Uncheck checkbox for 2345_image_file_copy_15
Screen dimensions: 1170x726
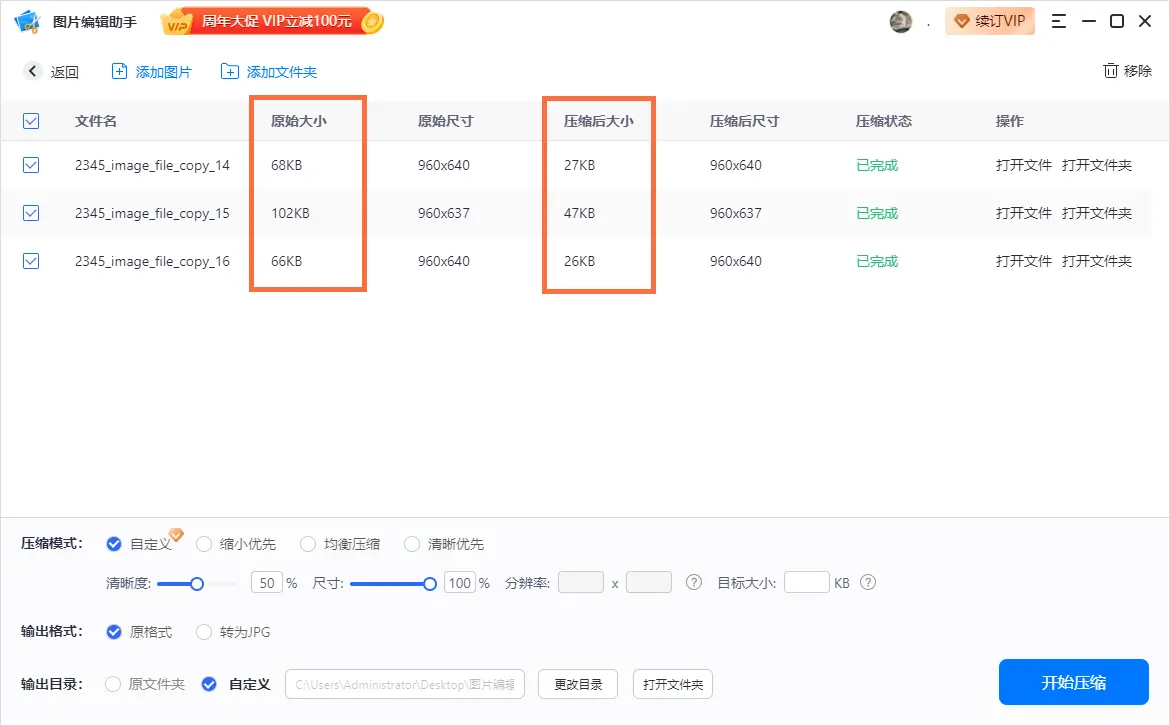[x=30, y=212]
